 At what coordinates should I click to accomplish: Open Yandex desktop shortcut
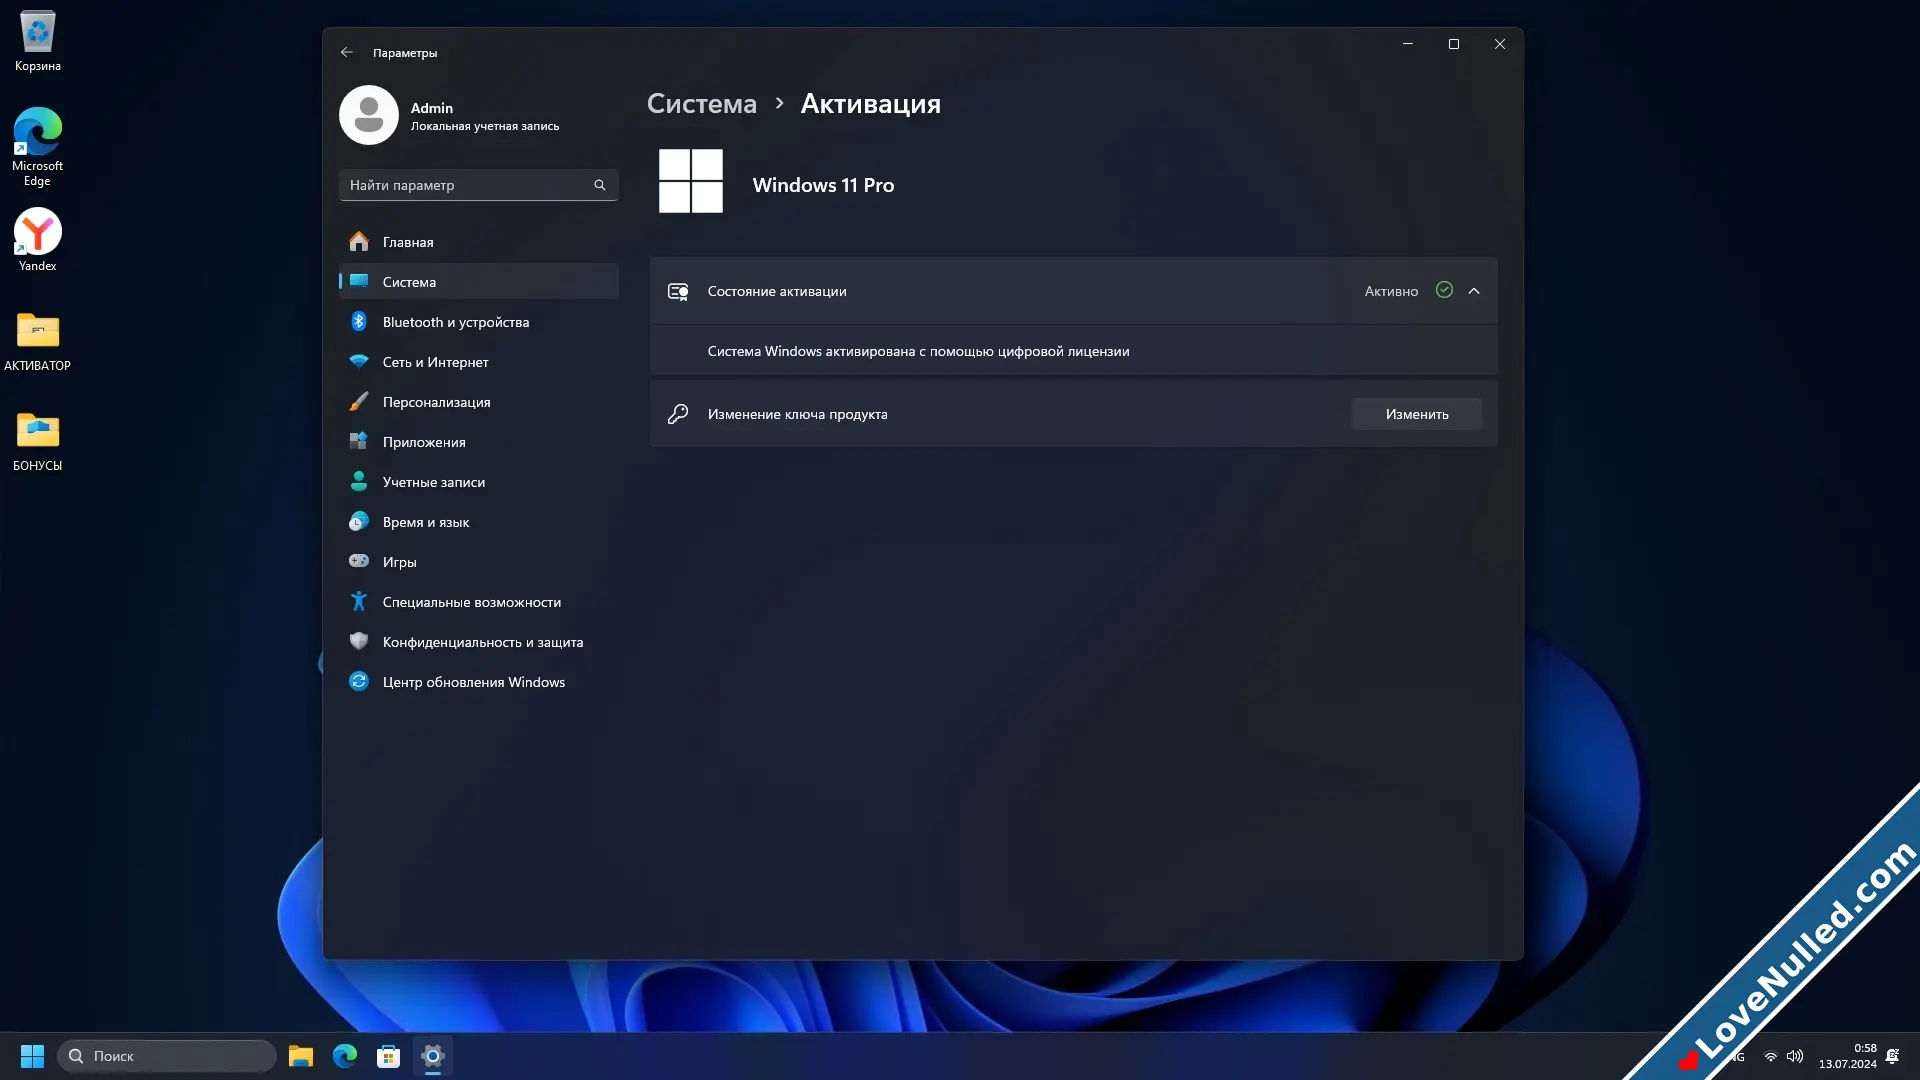[x=38, y=240]
